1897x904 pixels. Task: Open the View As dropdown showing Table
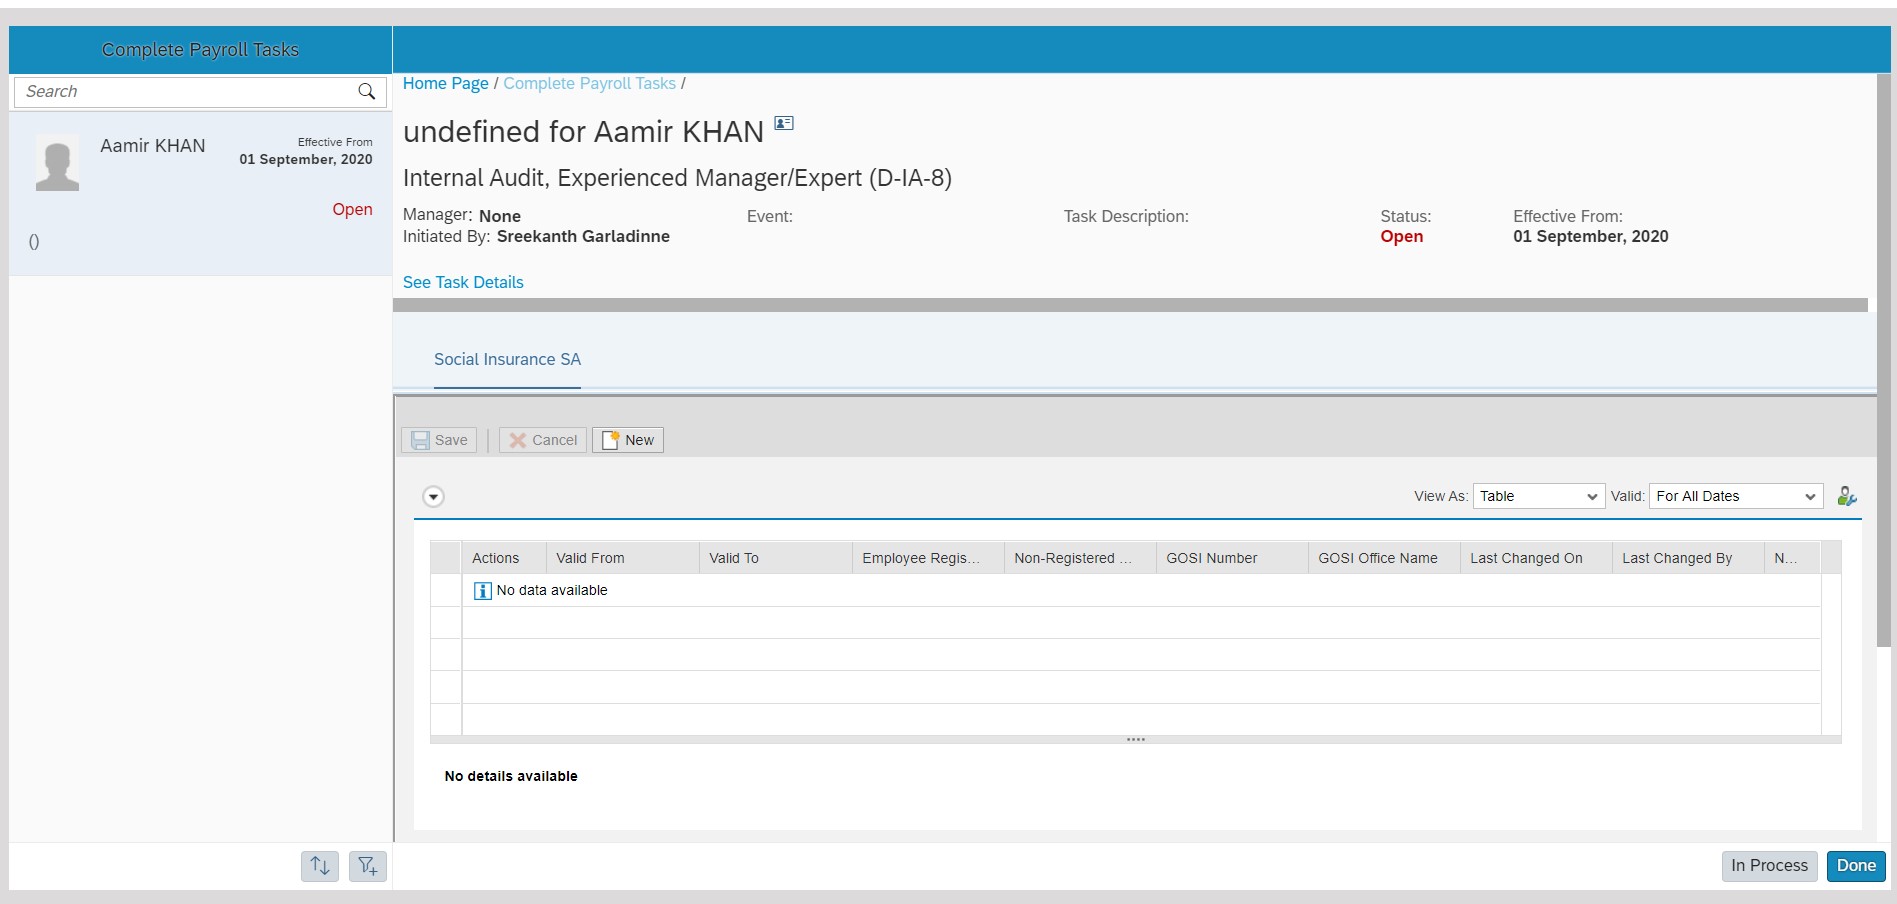click(1538, 496)
